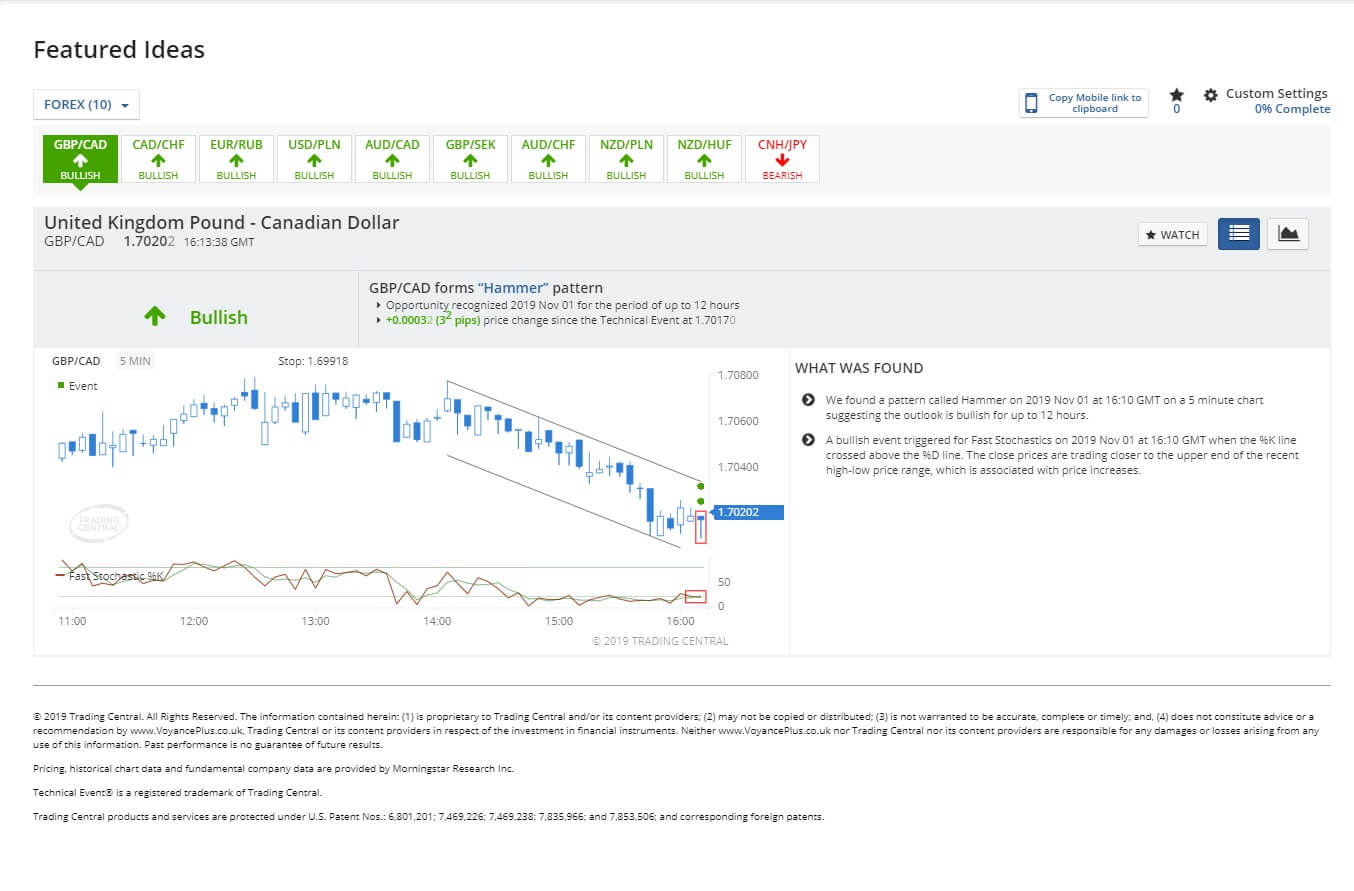Open the EUR/RUB idea tab
The width and height of the screenshot is (1354, 891).
[236, 159]
